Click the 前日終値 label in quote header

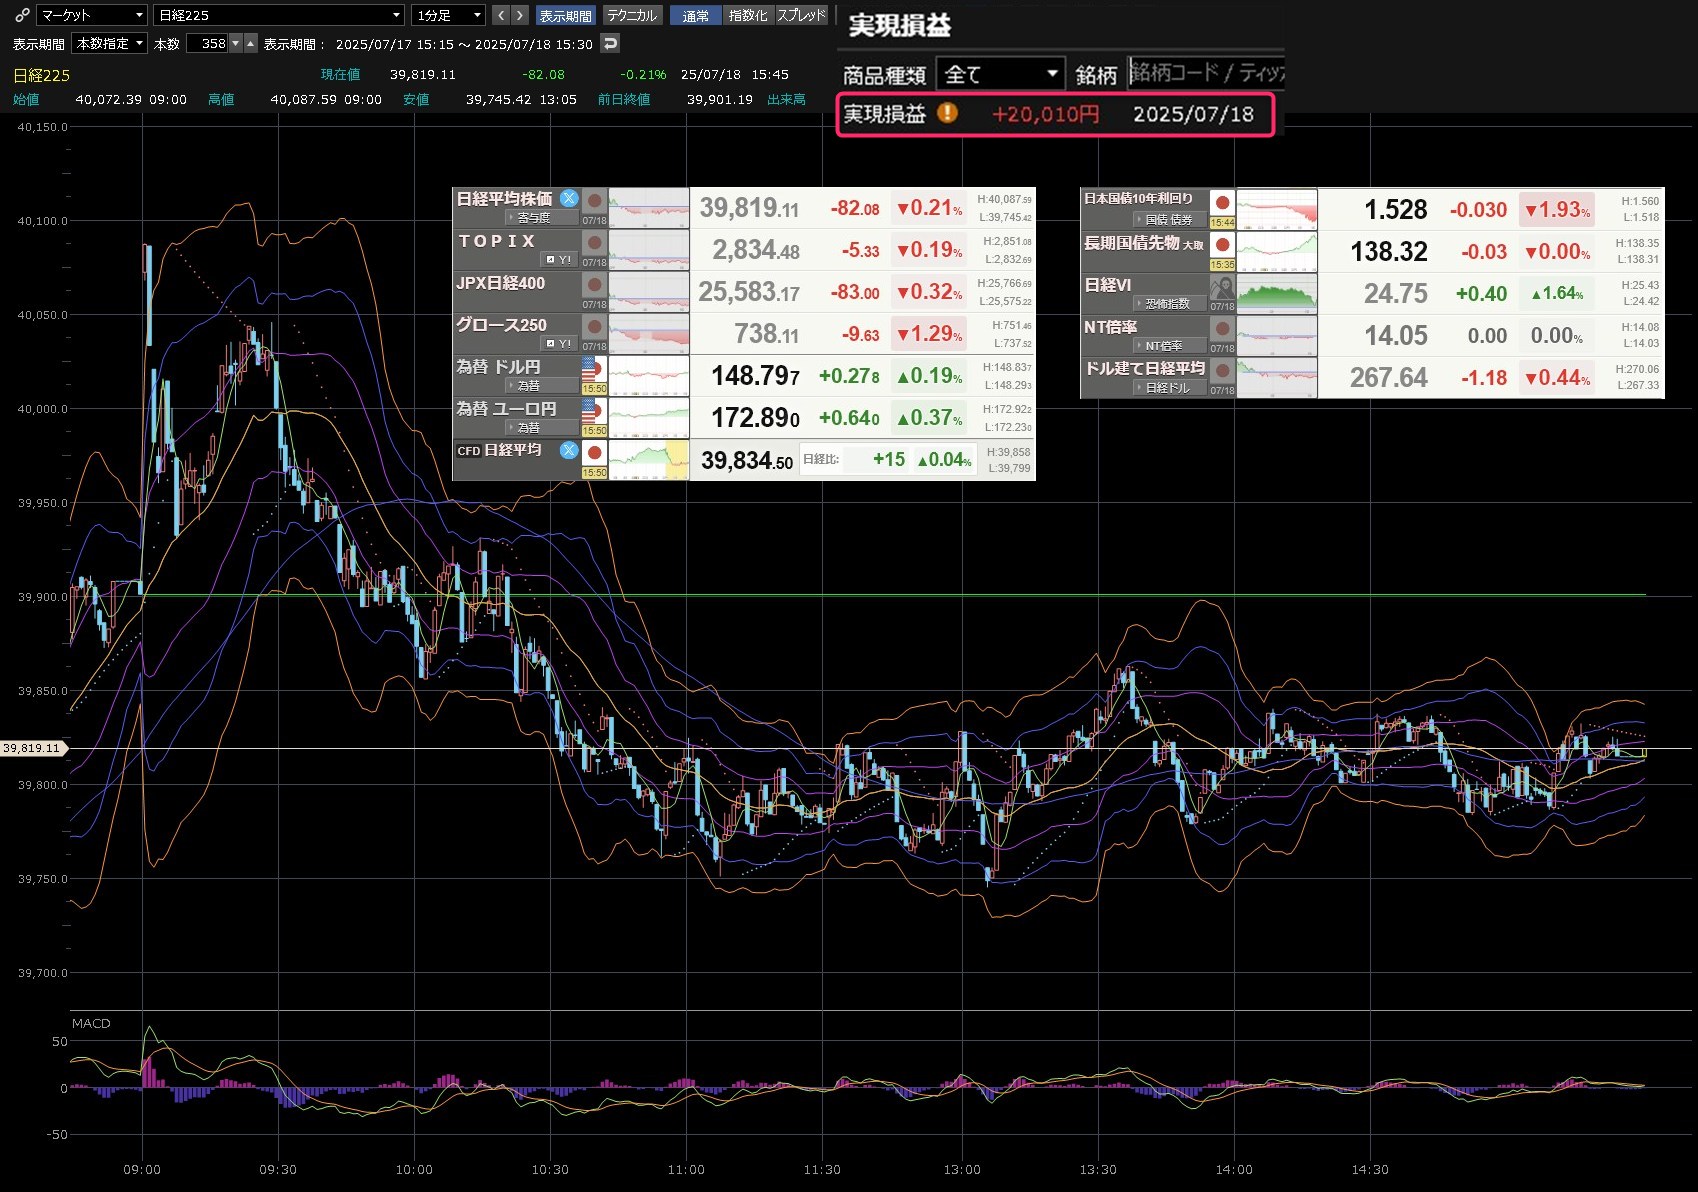(x=624, y=99)
